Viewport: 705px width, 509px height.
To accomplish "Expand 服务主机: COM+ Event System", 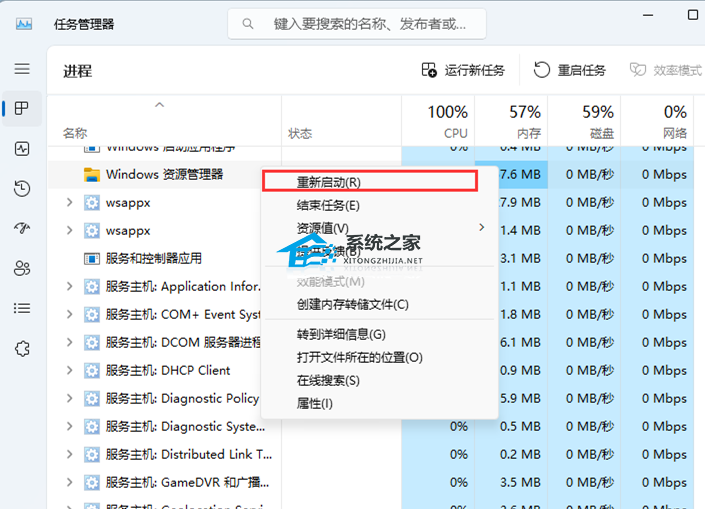I will (69, 314).
